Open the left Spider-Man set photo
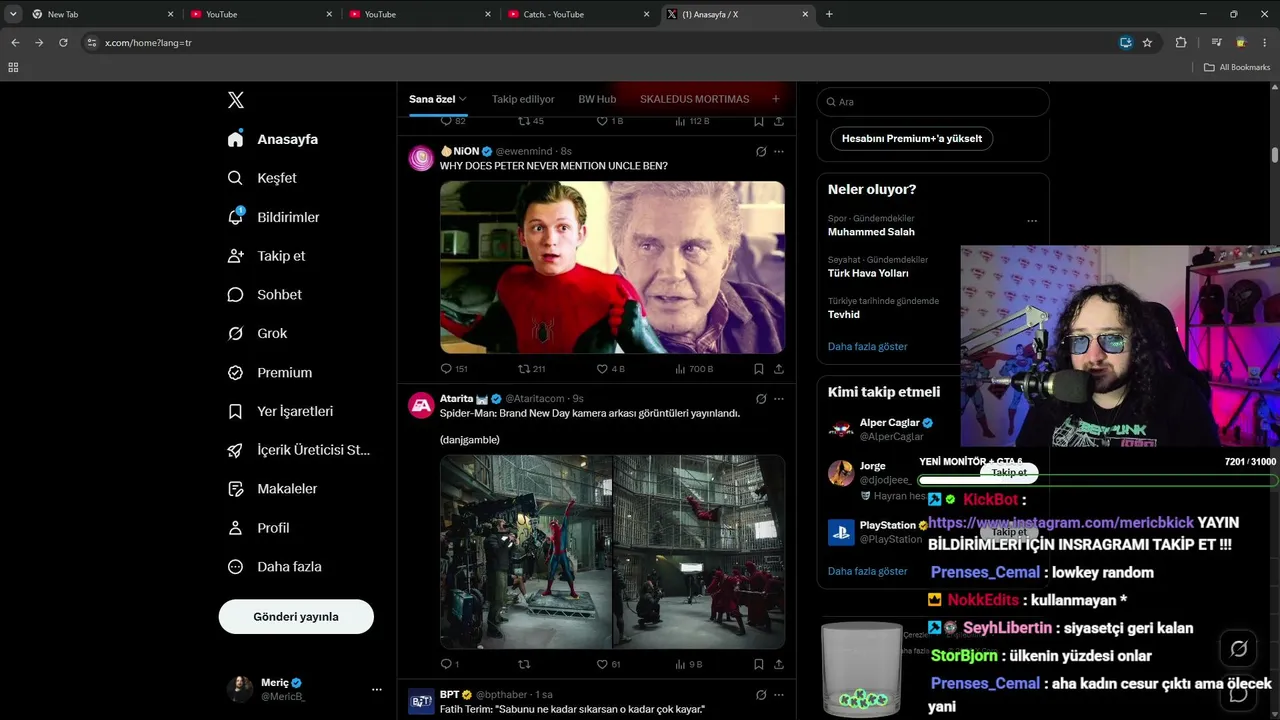Screen dimensions: 1280x720 (x=526, y=552)
